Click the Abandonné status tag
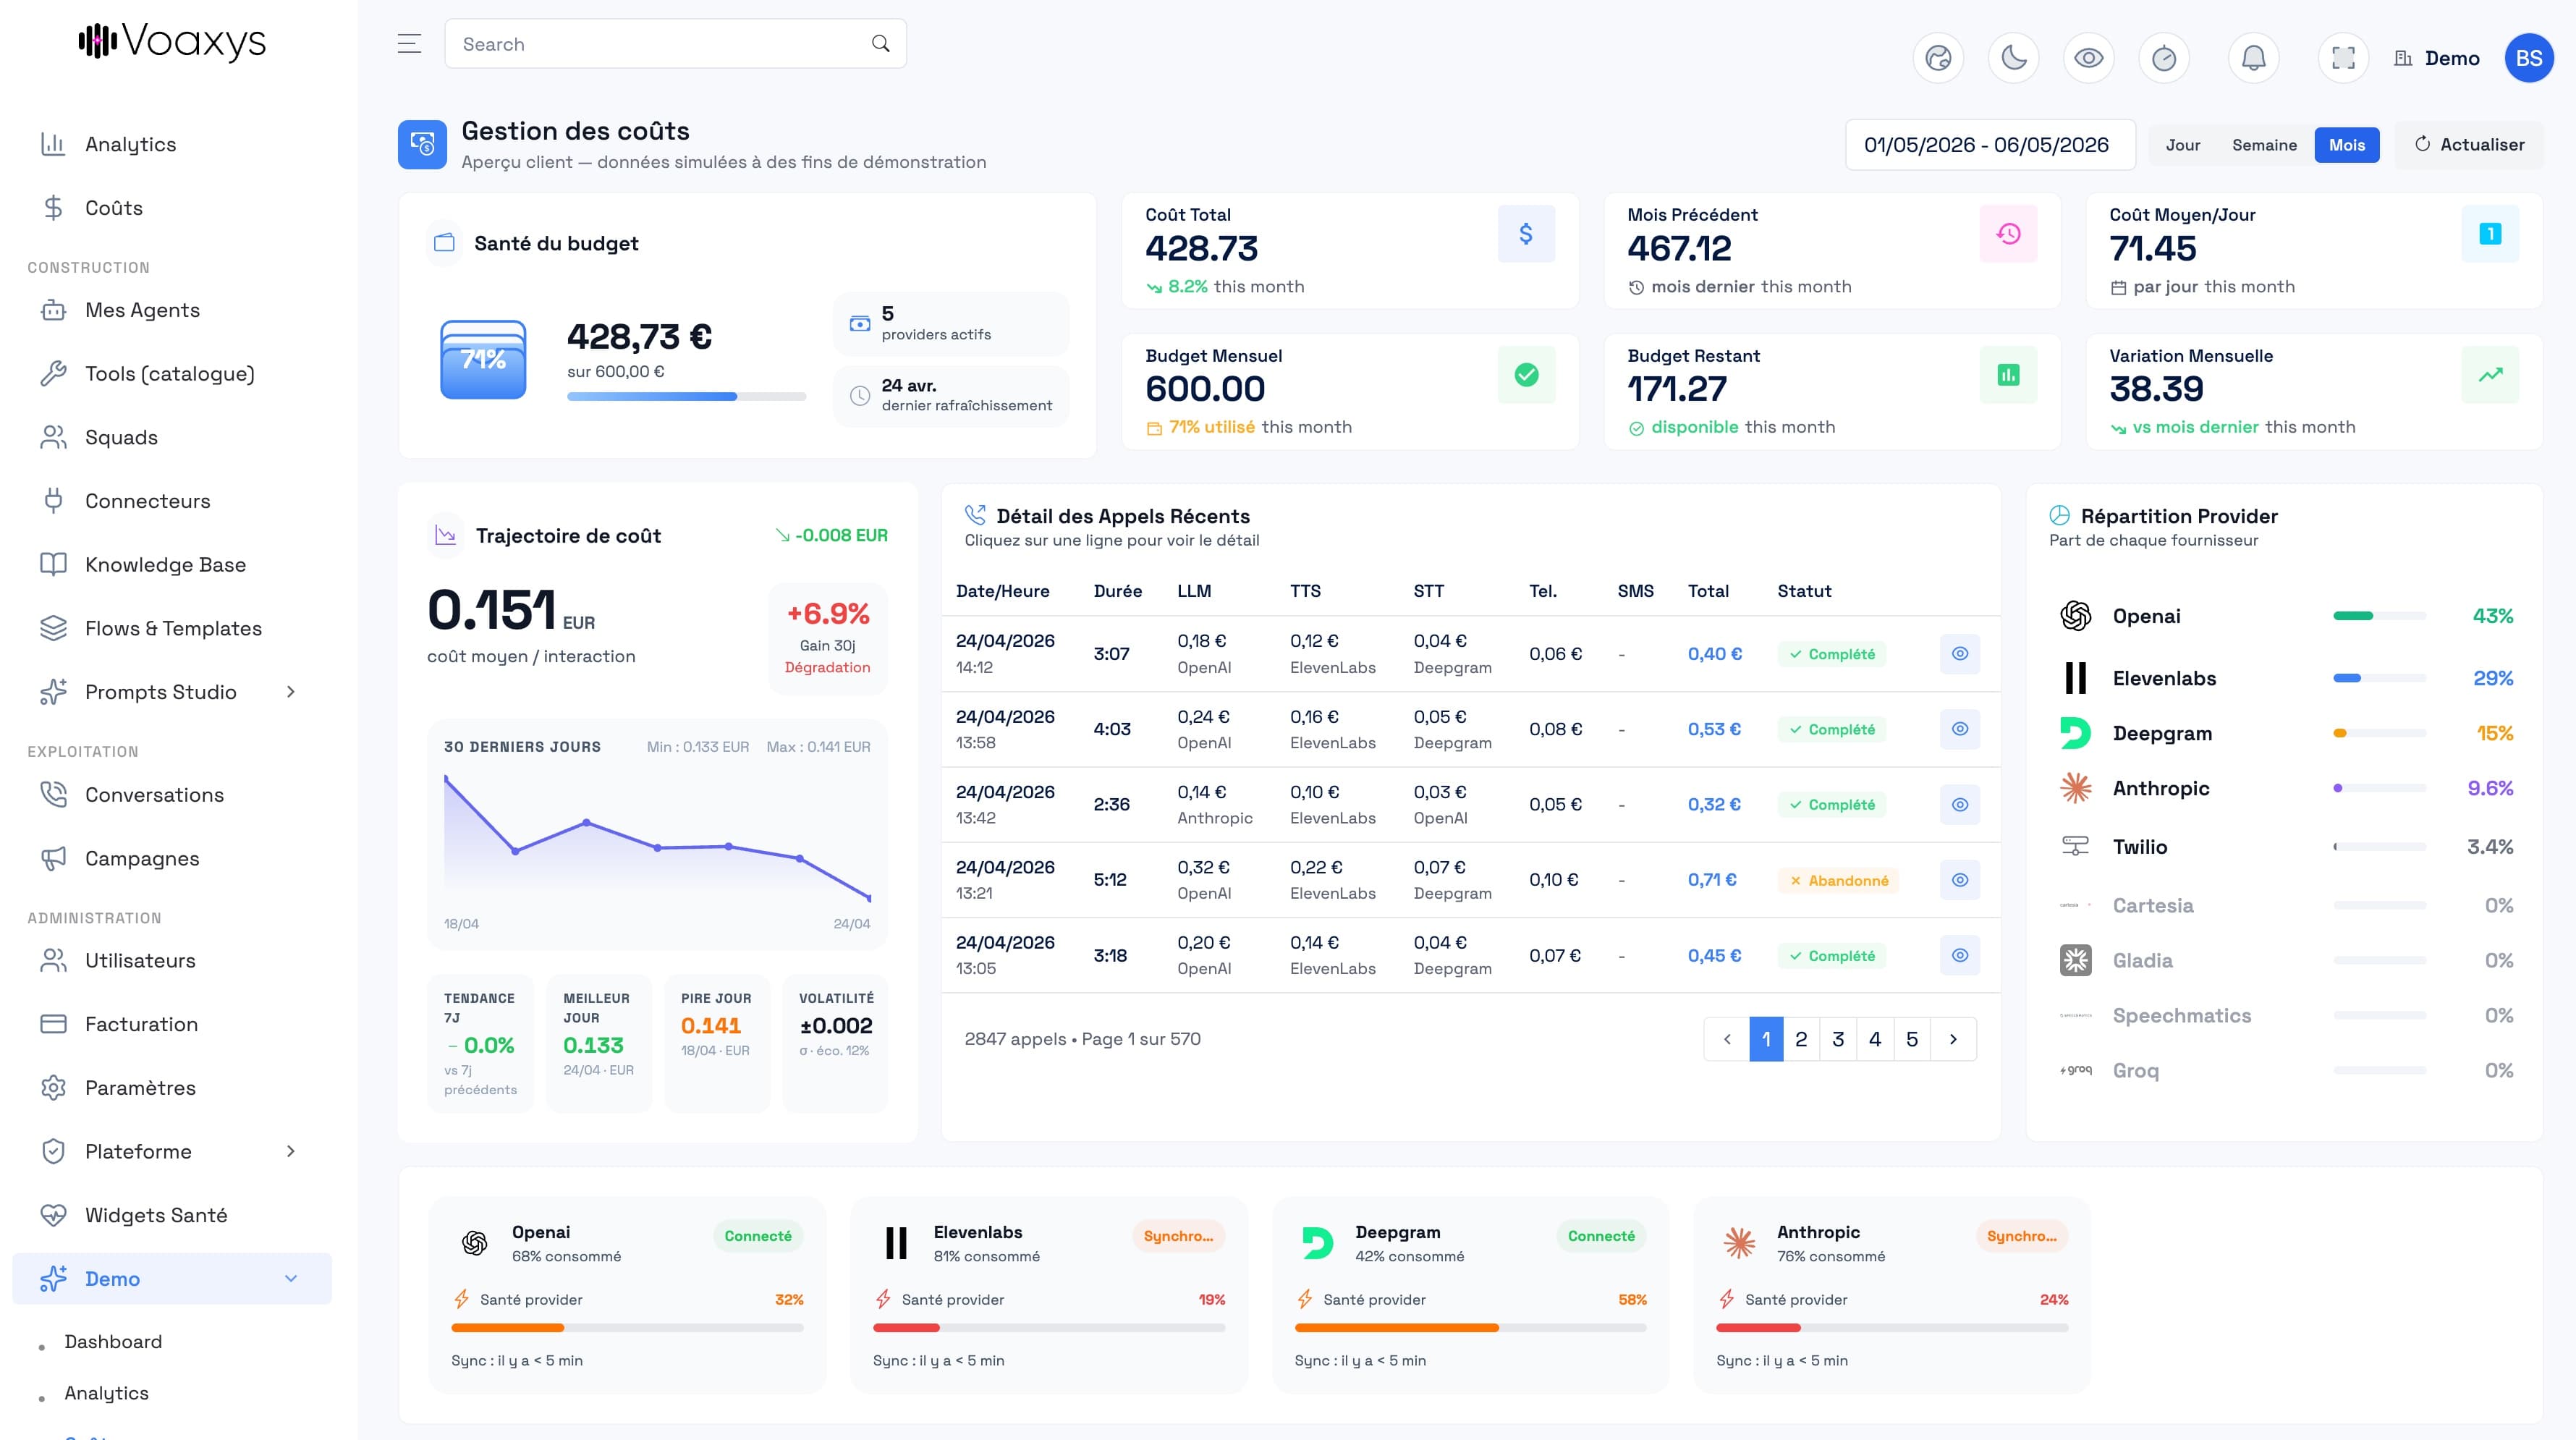2576x1440 pixels. [1838, 880]
